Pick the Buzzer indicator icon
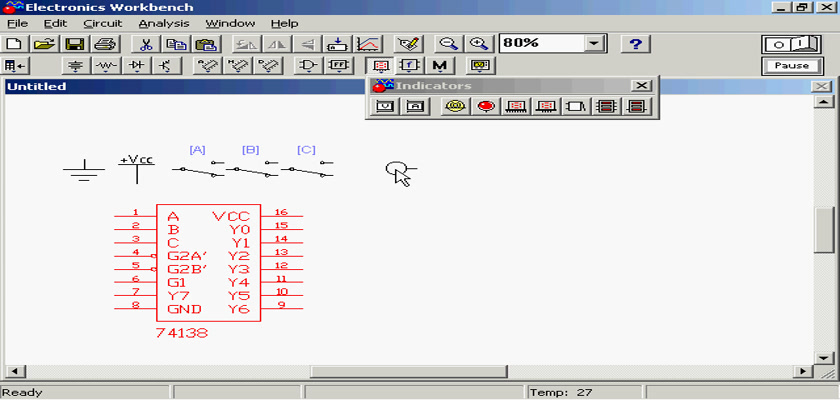The width and height of the screenshot is (840, 400). [x=575, y=106]
